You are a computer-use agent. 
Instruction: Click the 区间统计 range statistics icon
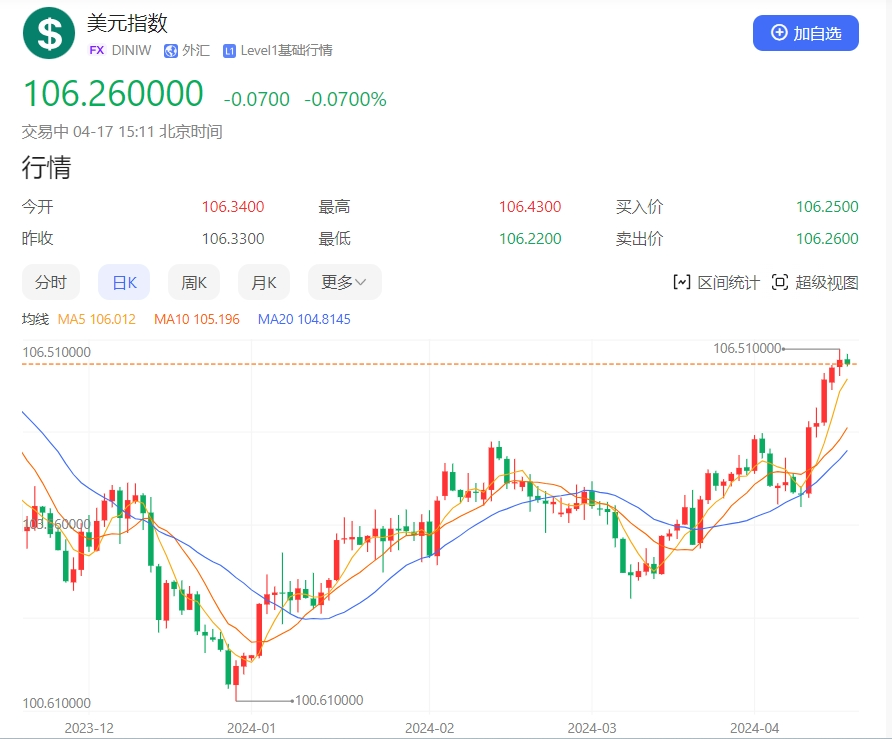682,282
